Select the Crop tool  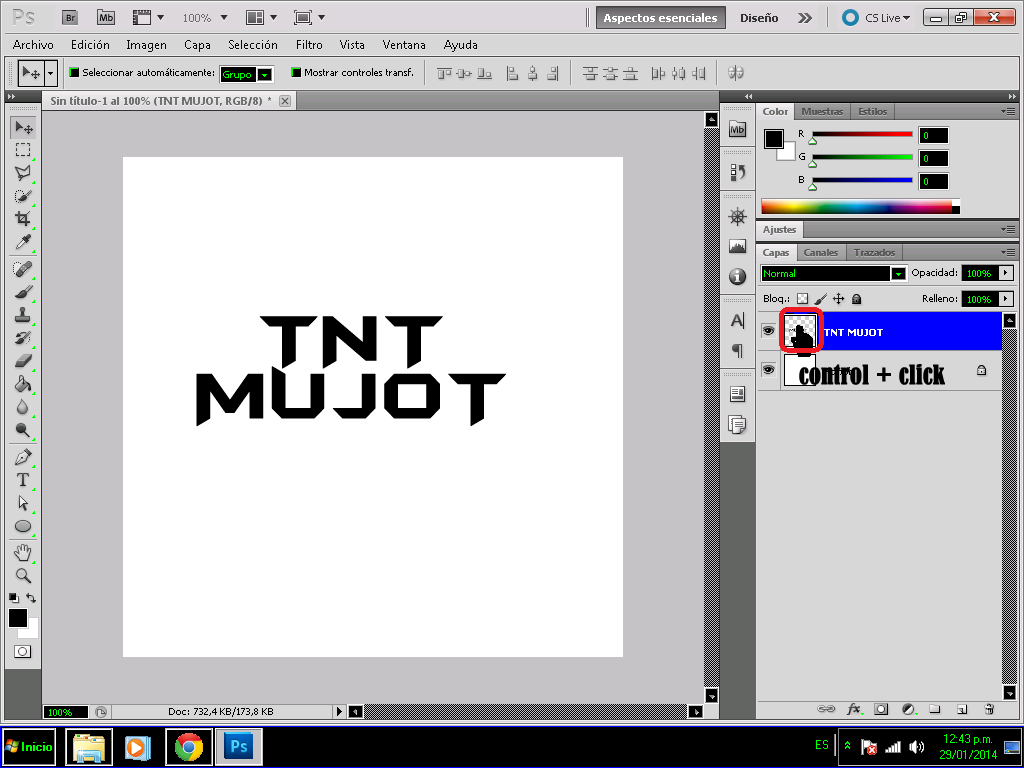pyautogui.click(x=22, y=218)
